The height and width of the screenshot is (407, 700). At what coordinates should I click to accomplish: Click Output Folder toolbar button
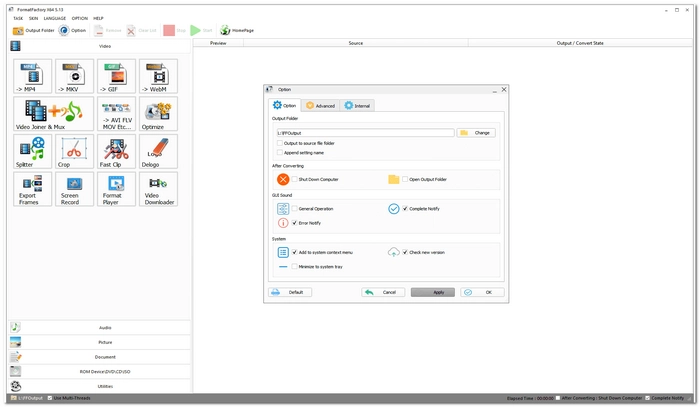pyautogui.click(x=33, y=30)
